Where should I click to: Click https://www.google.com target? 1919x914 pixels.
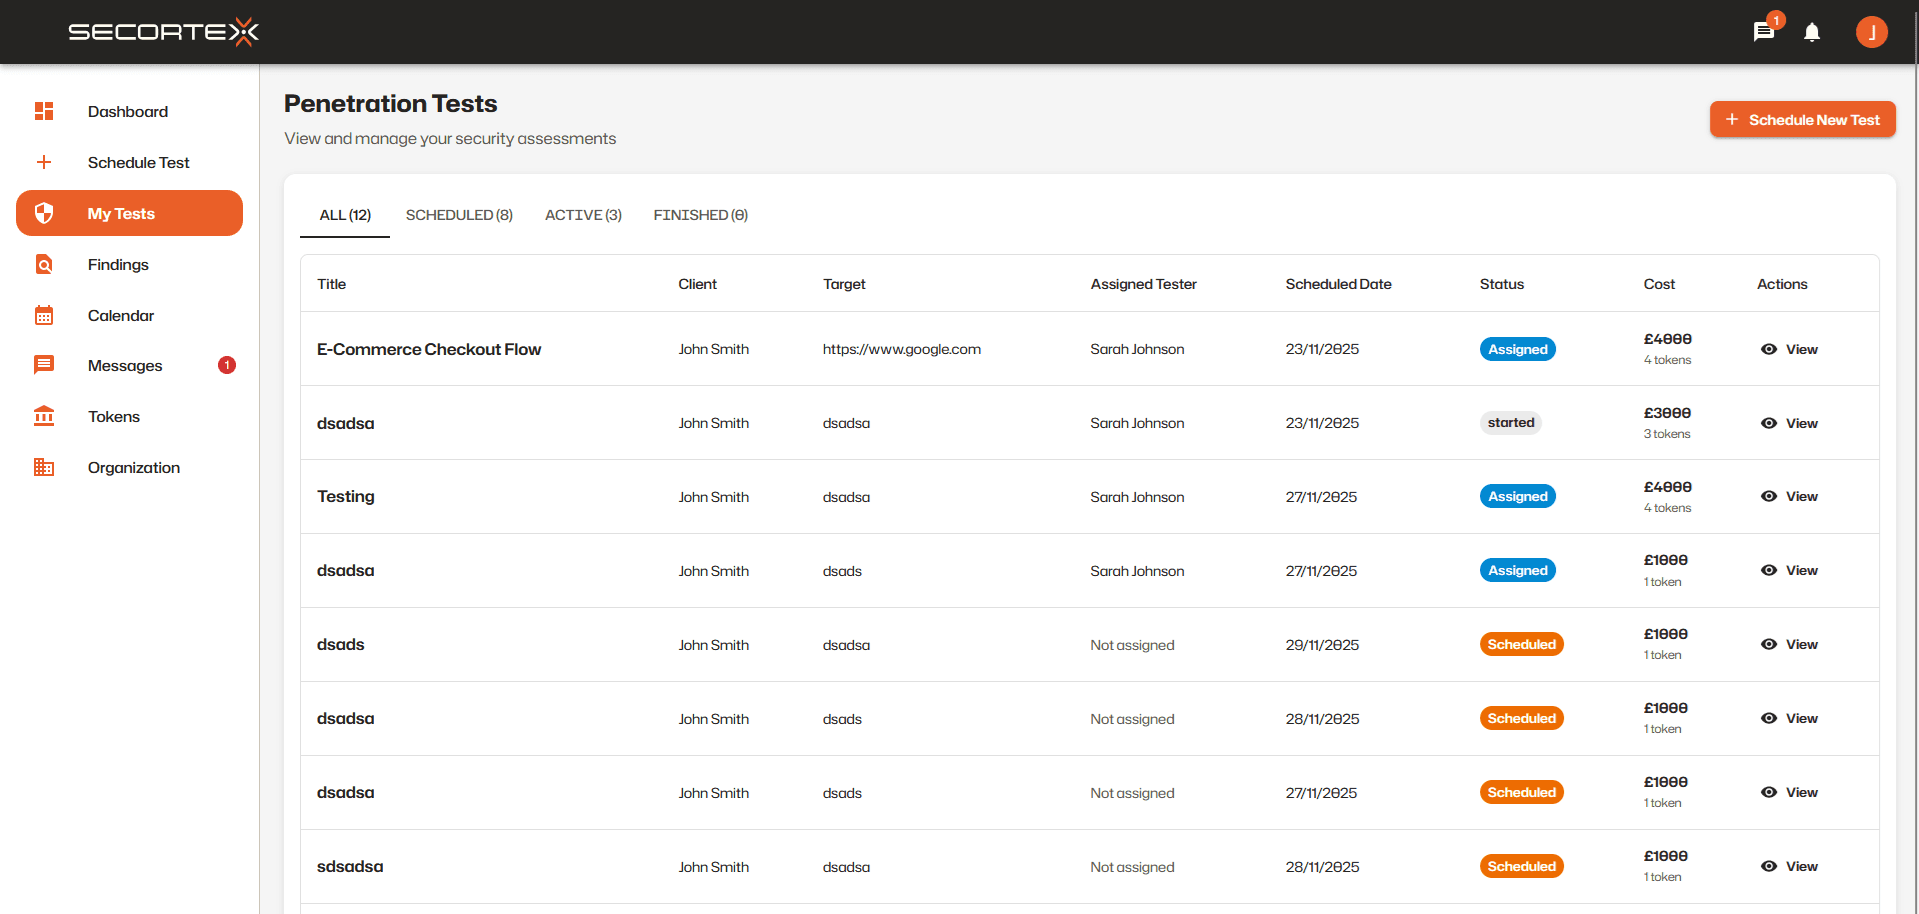click(902, 349)
